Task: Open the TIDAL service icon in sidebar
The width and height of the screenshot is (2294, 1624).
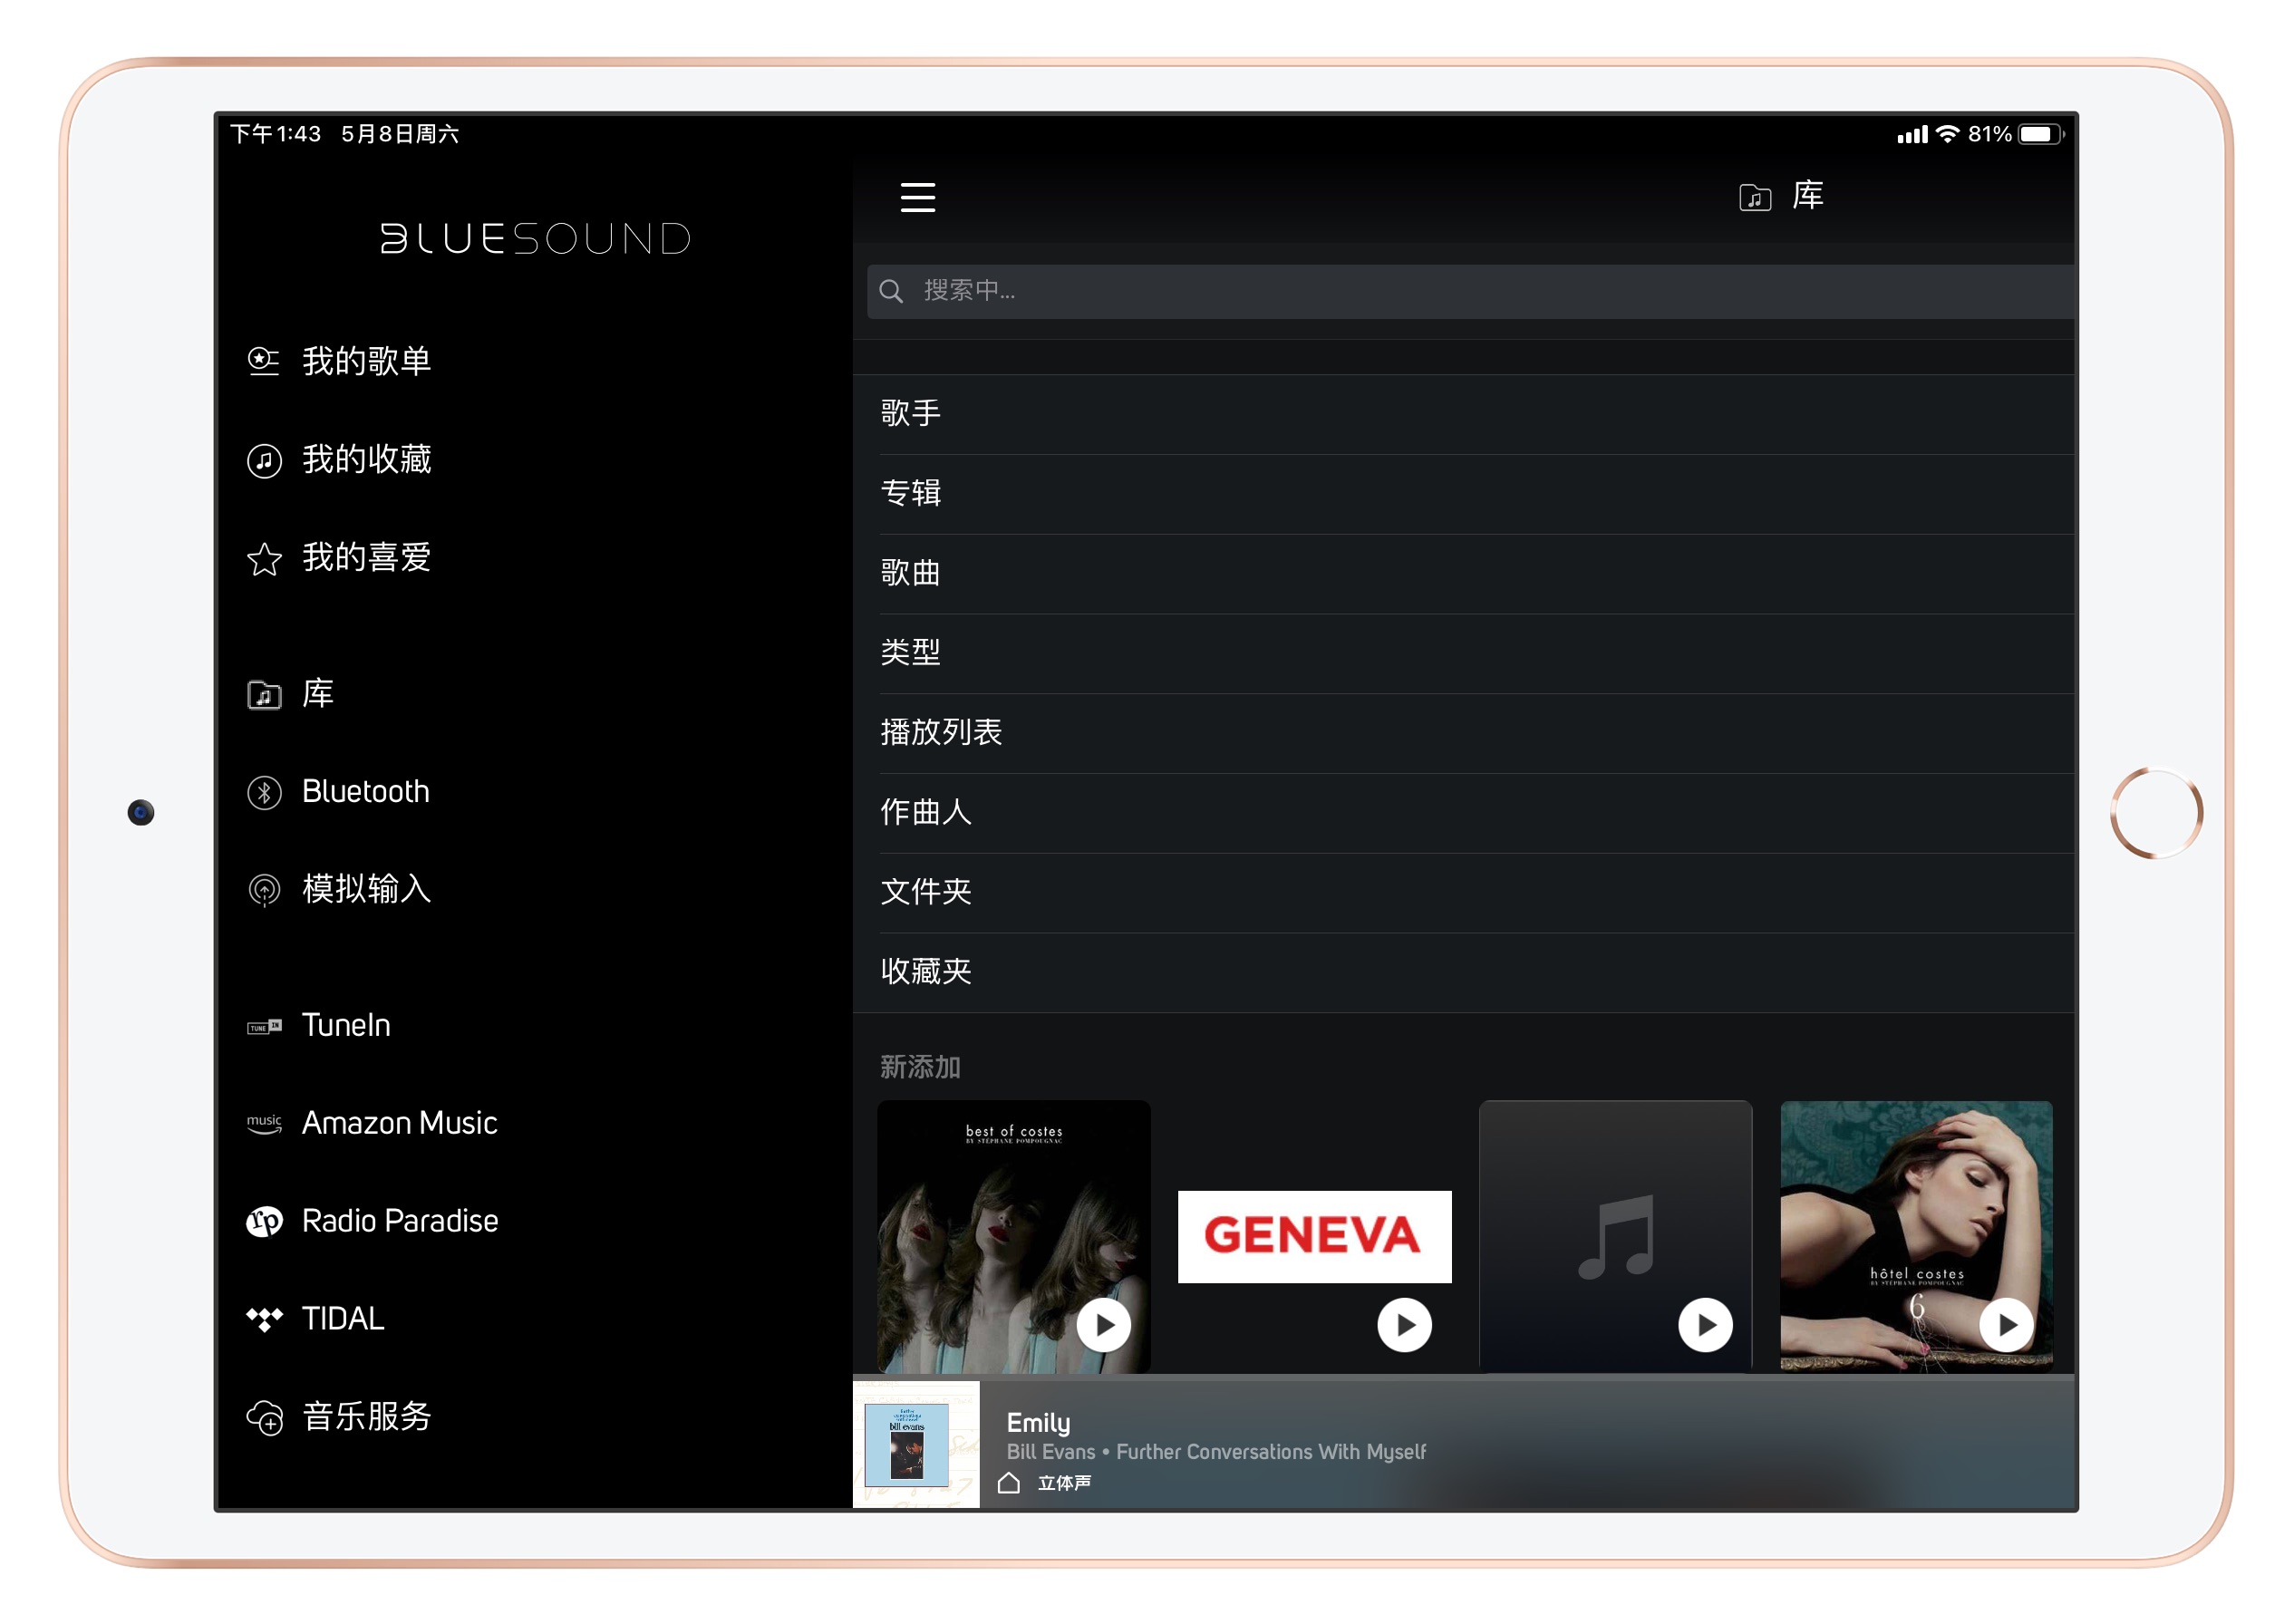Action: coord(265,1318)
